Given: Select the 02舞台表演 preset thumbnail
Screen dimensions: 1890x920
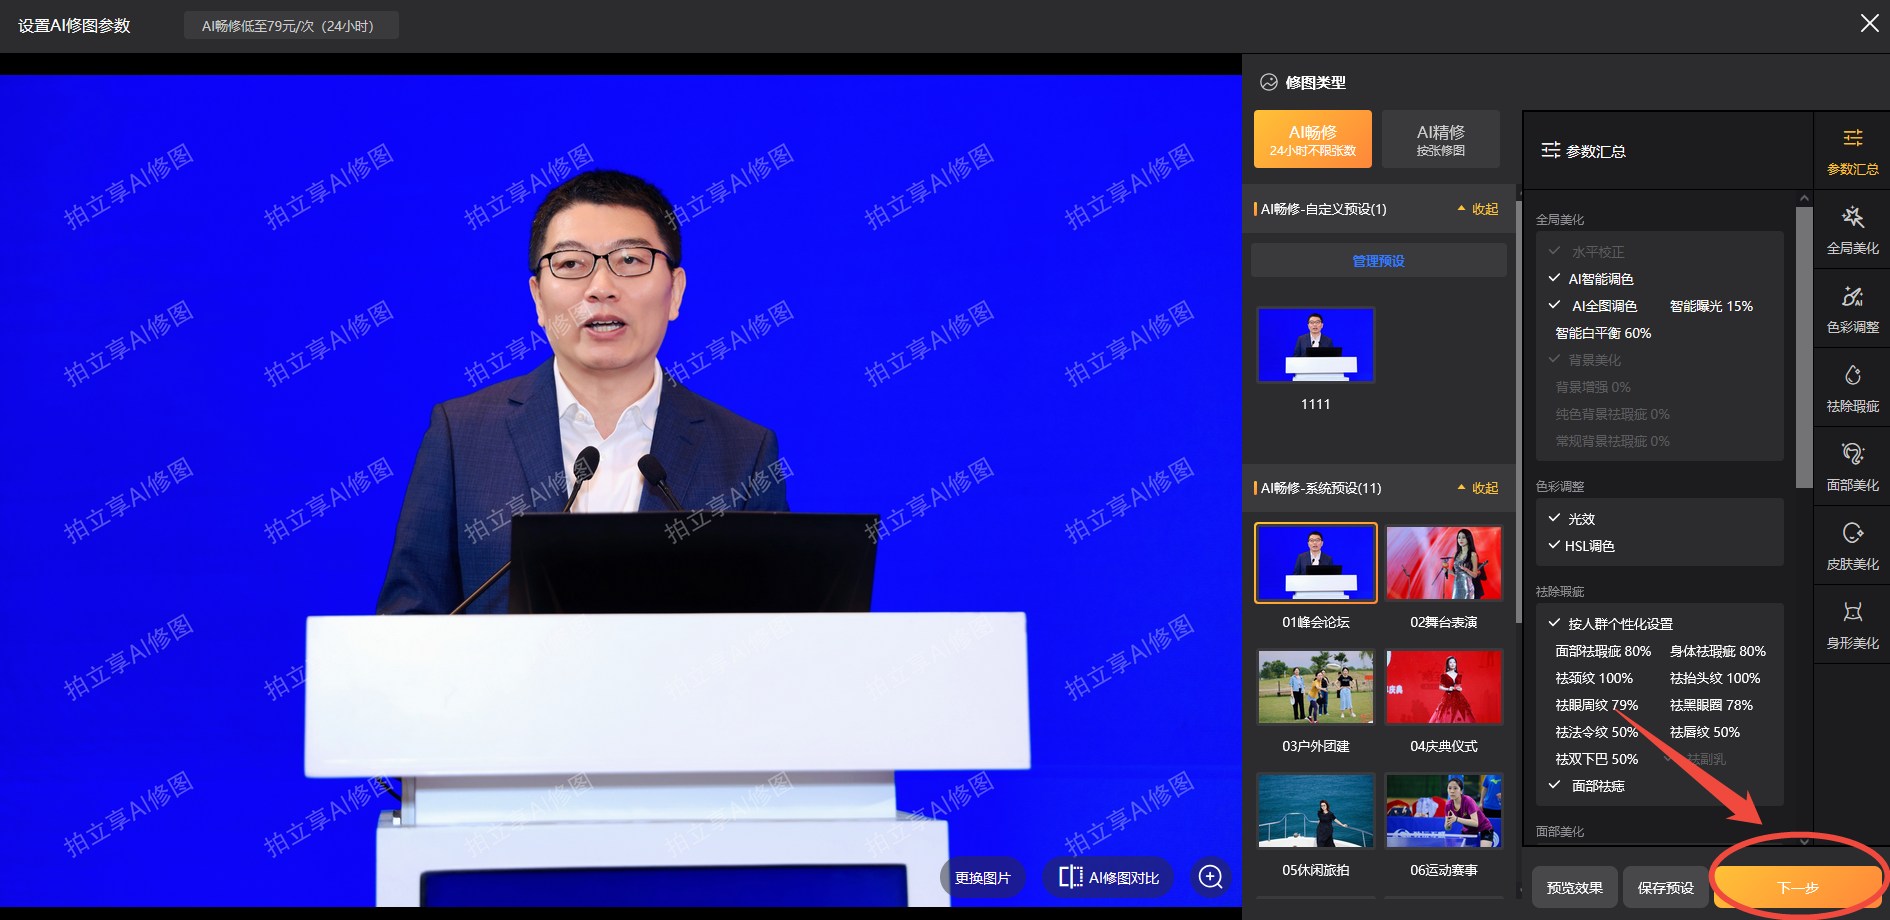Looking at the screenshot, I should tap(1443, 564).
